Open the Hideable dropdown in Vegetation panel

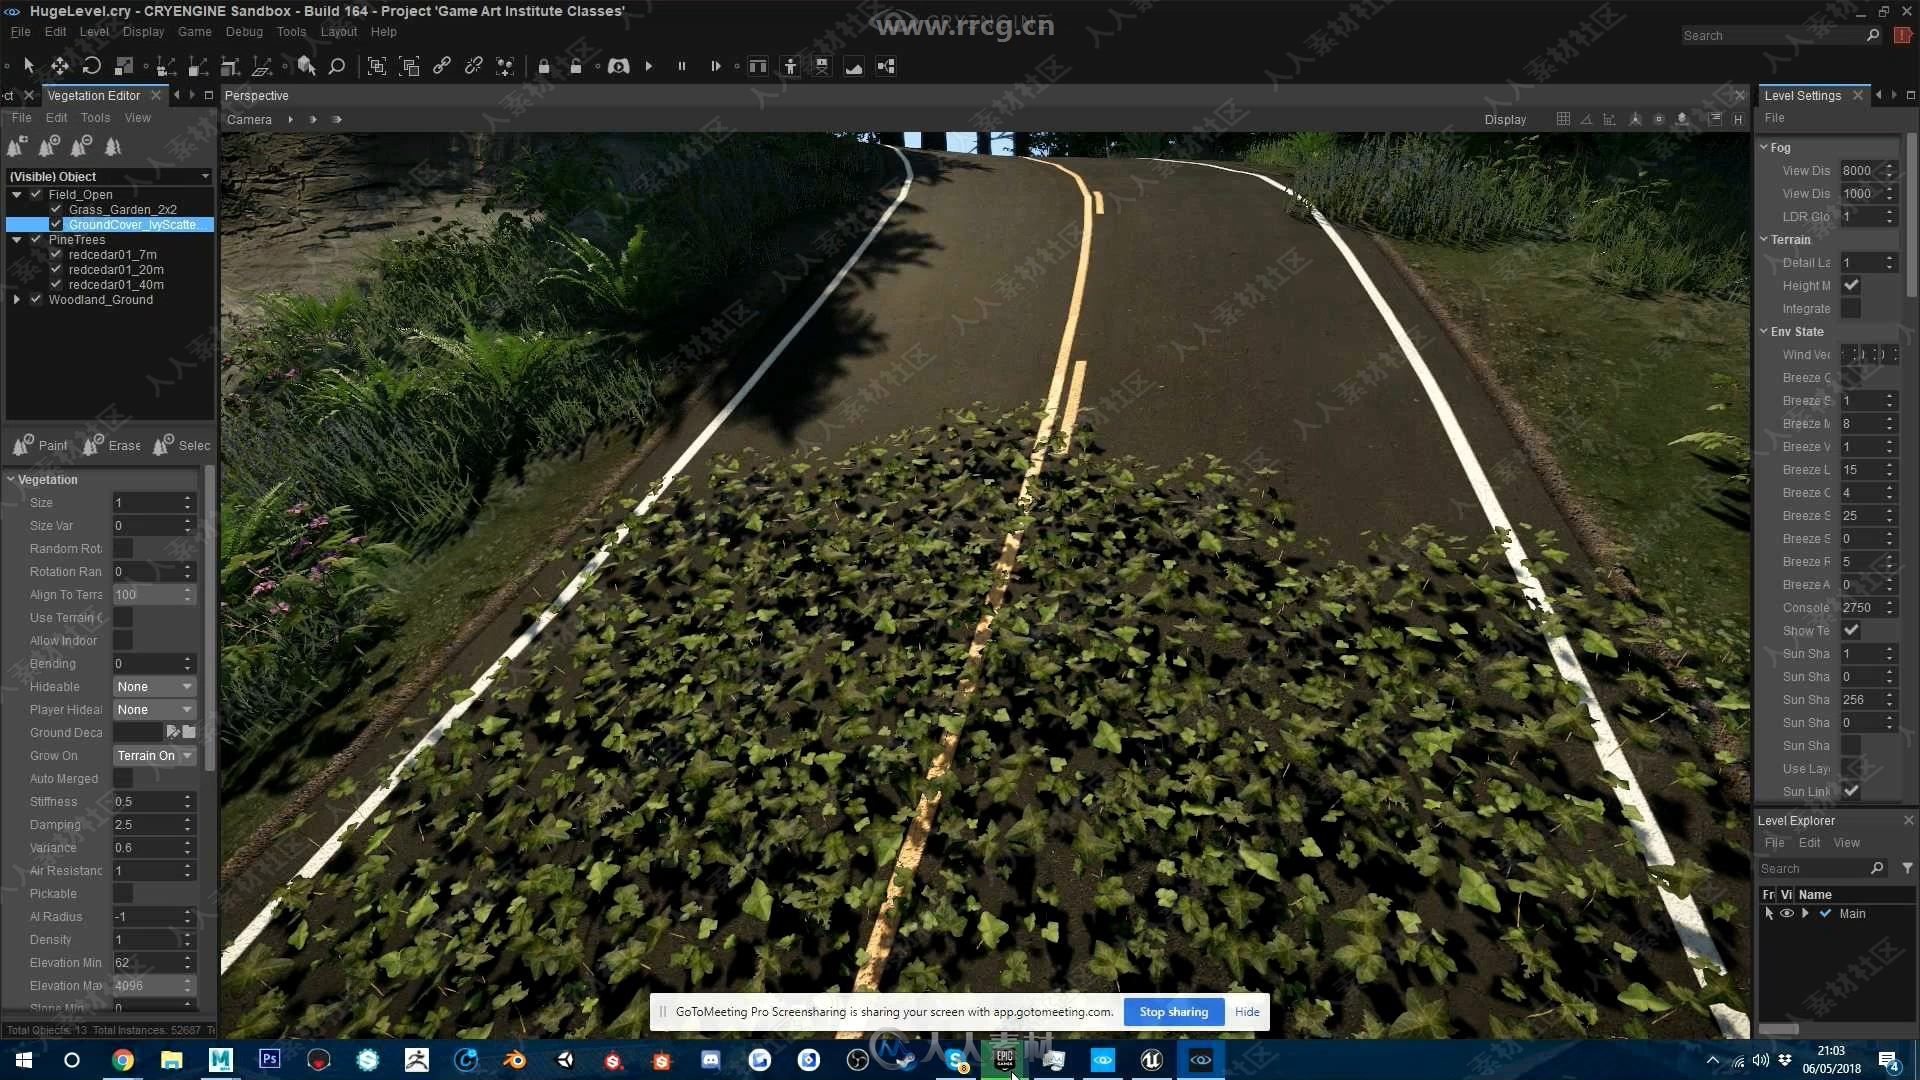pyautogui.click(x=152, y=686)
